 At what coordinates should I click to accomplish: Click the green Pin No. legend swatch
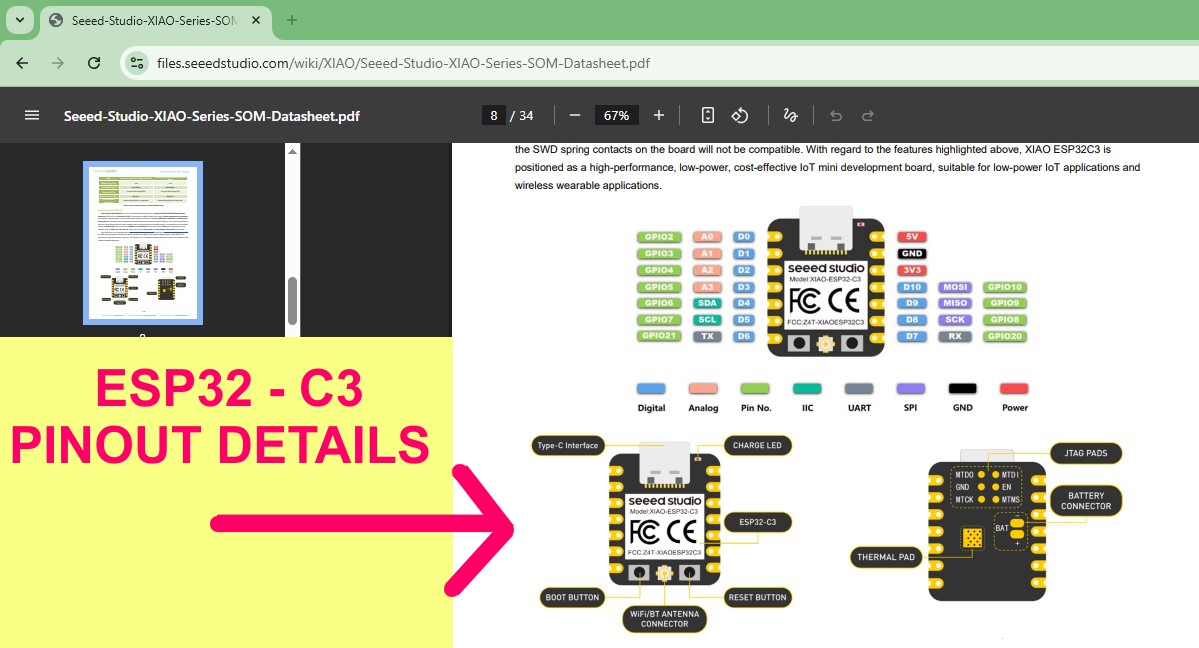tap(755, 389)
